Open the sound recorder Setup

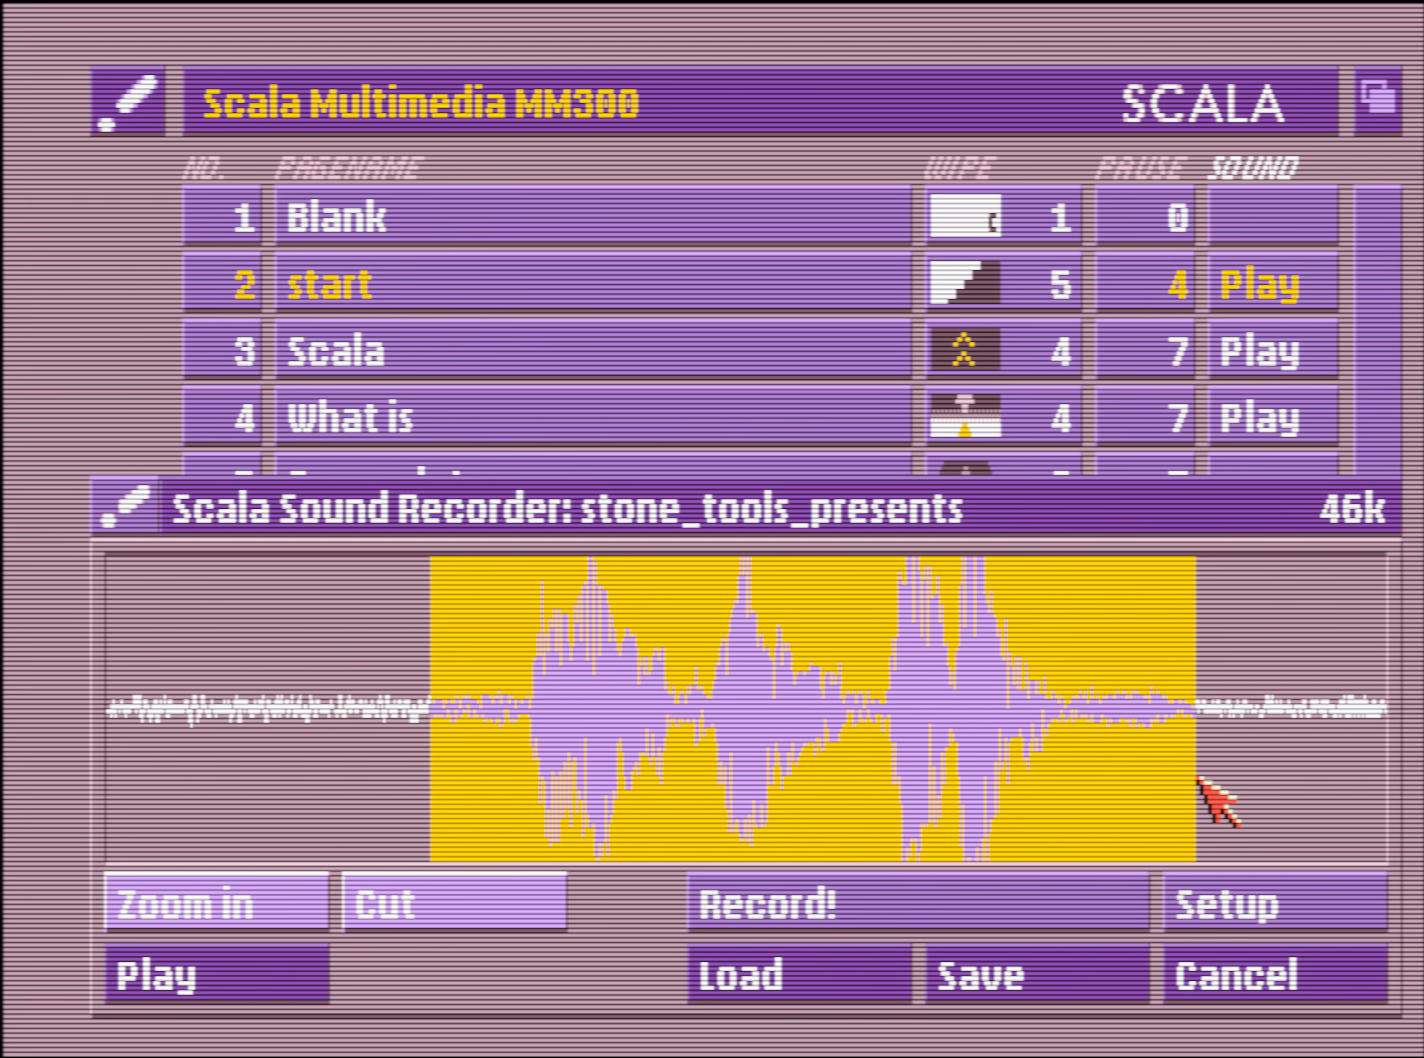1274,903
